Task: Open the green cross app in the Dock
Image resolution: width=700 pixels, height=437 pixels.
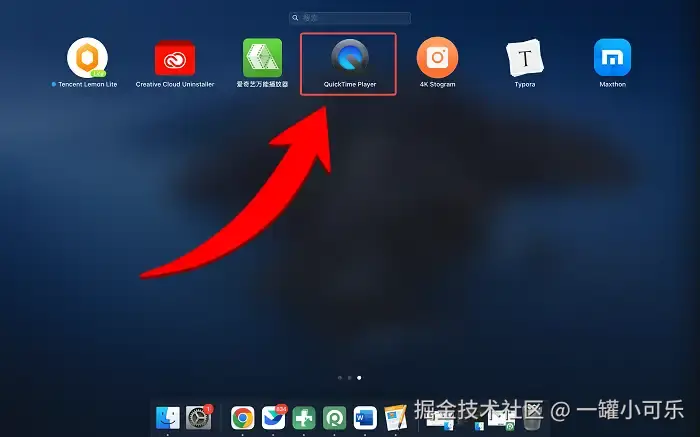Action: click(x=304, y=418)
